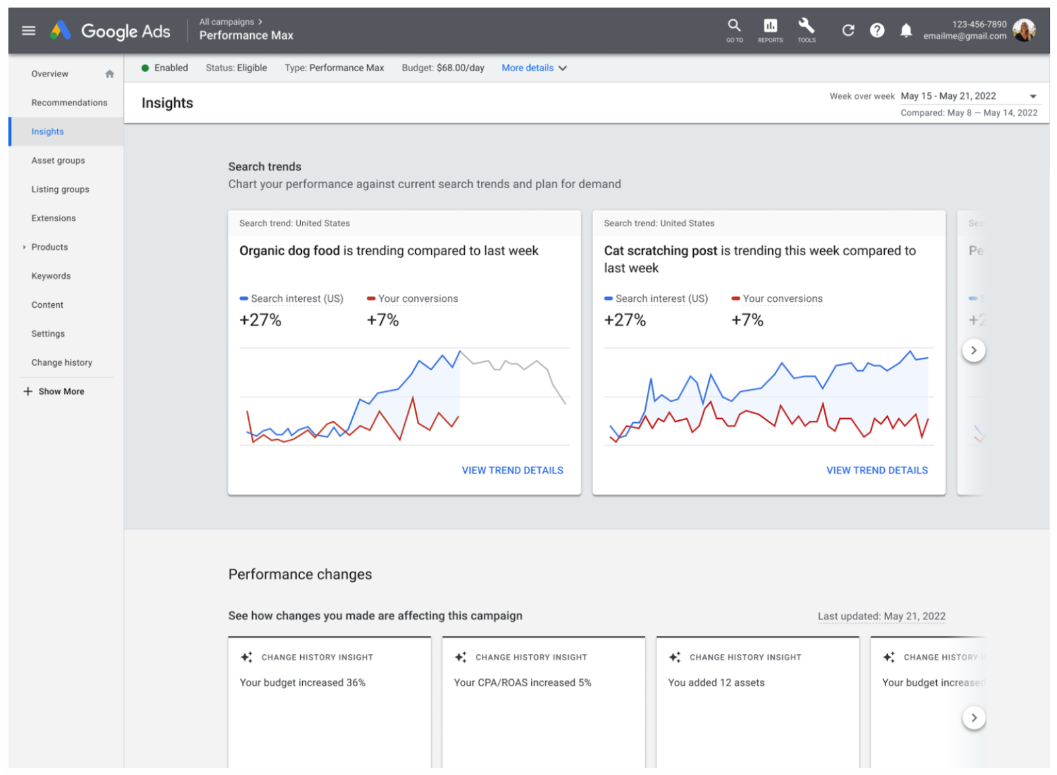Screen dimensions: 1057x775
Task: Expand the More details dropdown
Action: click(534, 68)
